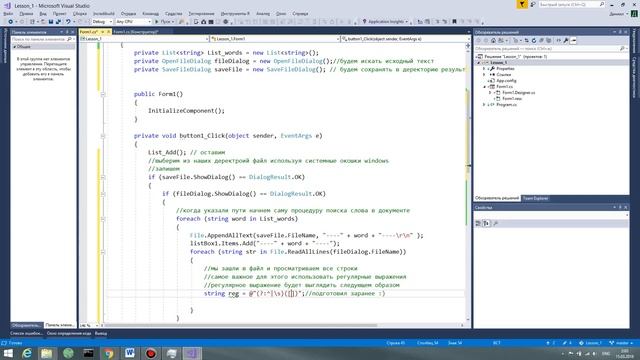This screenshot has height=360, width=640.
Task: Click the Refresh icon in Solution Explorer
Action: 533,40
